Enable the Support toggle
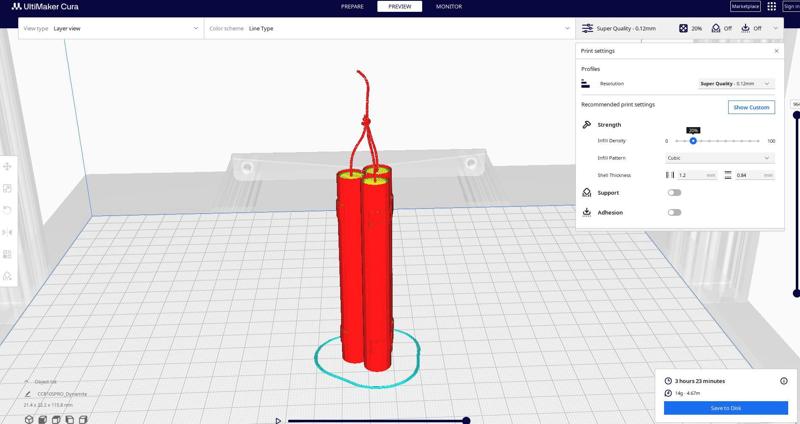Screen dimensions: 800x424 [674, 193]
